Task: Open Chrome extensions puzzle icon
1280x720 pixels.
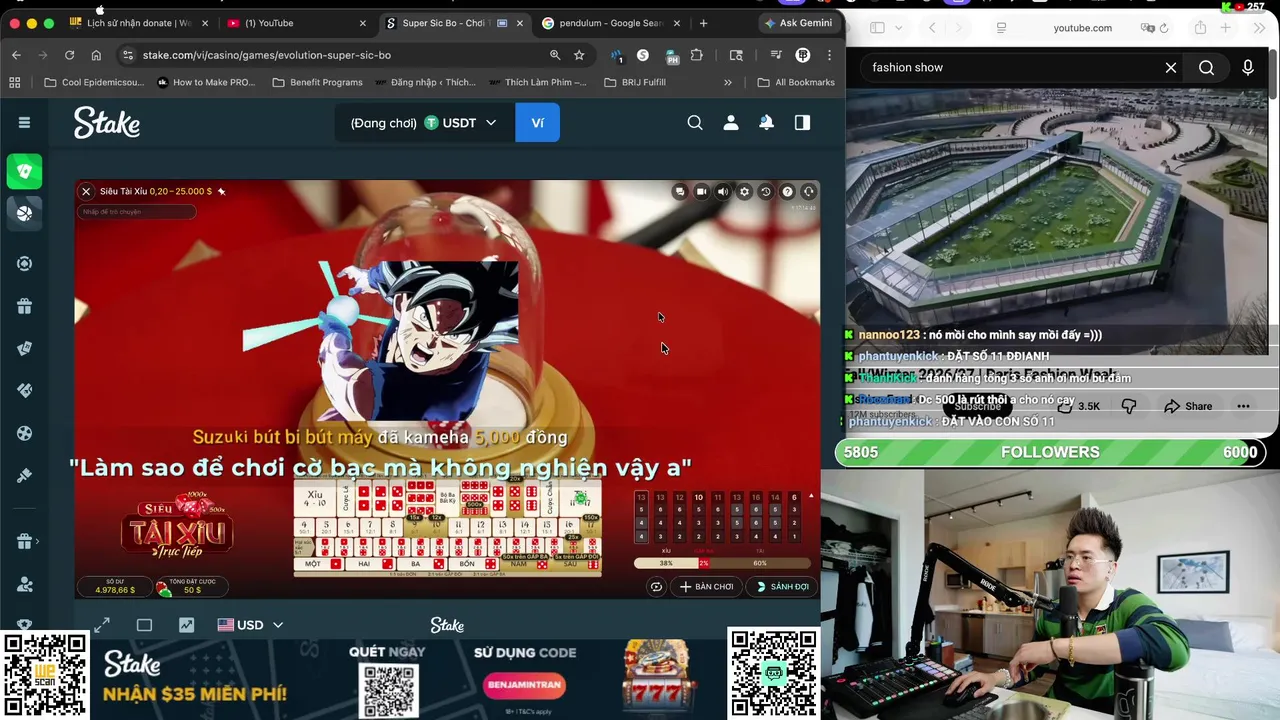Action: click(x=697, y=55)
